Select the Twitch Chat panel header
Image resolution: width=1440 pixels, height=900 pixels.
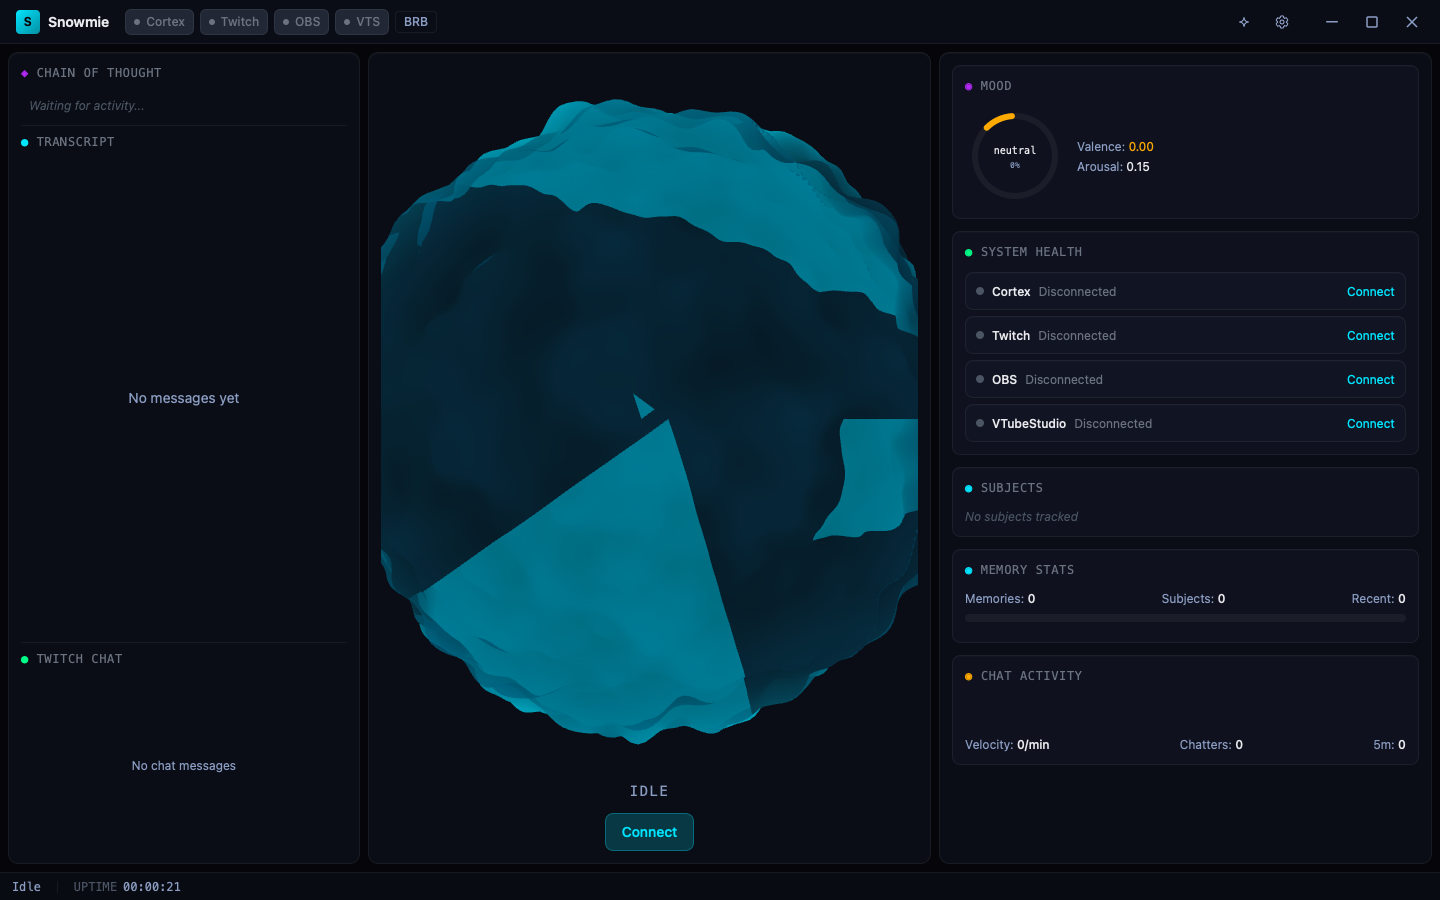(x=79, y=659)
